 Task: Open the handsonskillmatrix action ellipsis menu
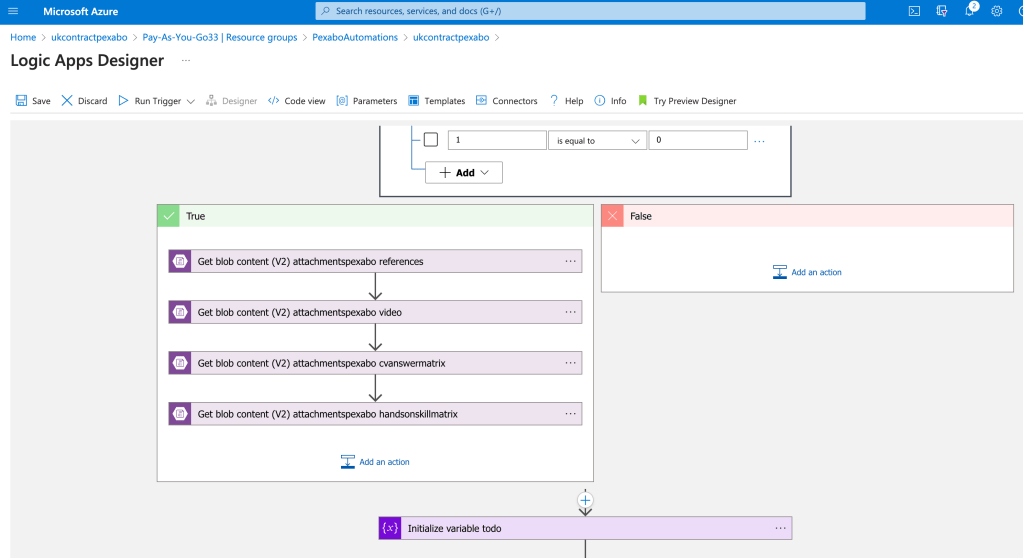[570, 414]
